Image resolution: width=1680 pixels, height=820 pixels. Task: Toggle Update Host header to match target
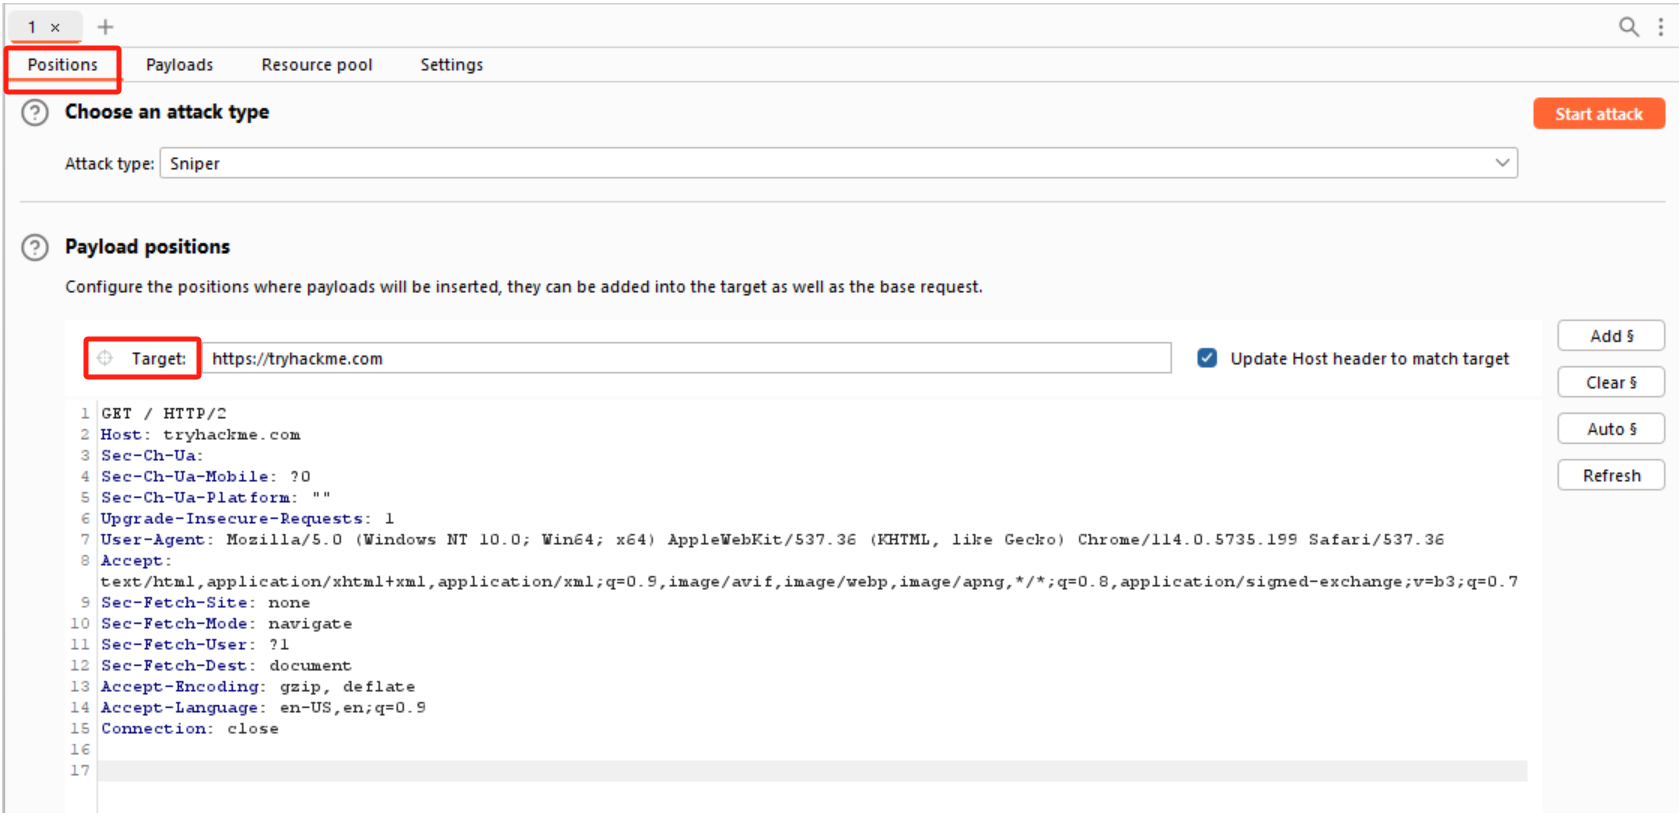(1207, 358)
